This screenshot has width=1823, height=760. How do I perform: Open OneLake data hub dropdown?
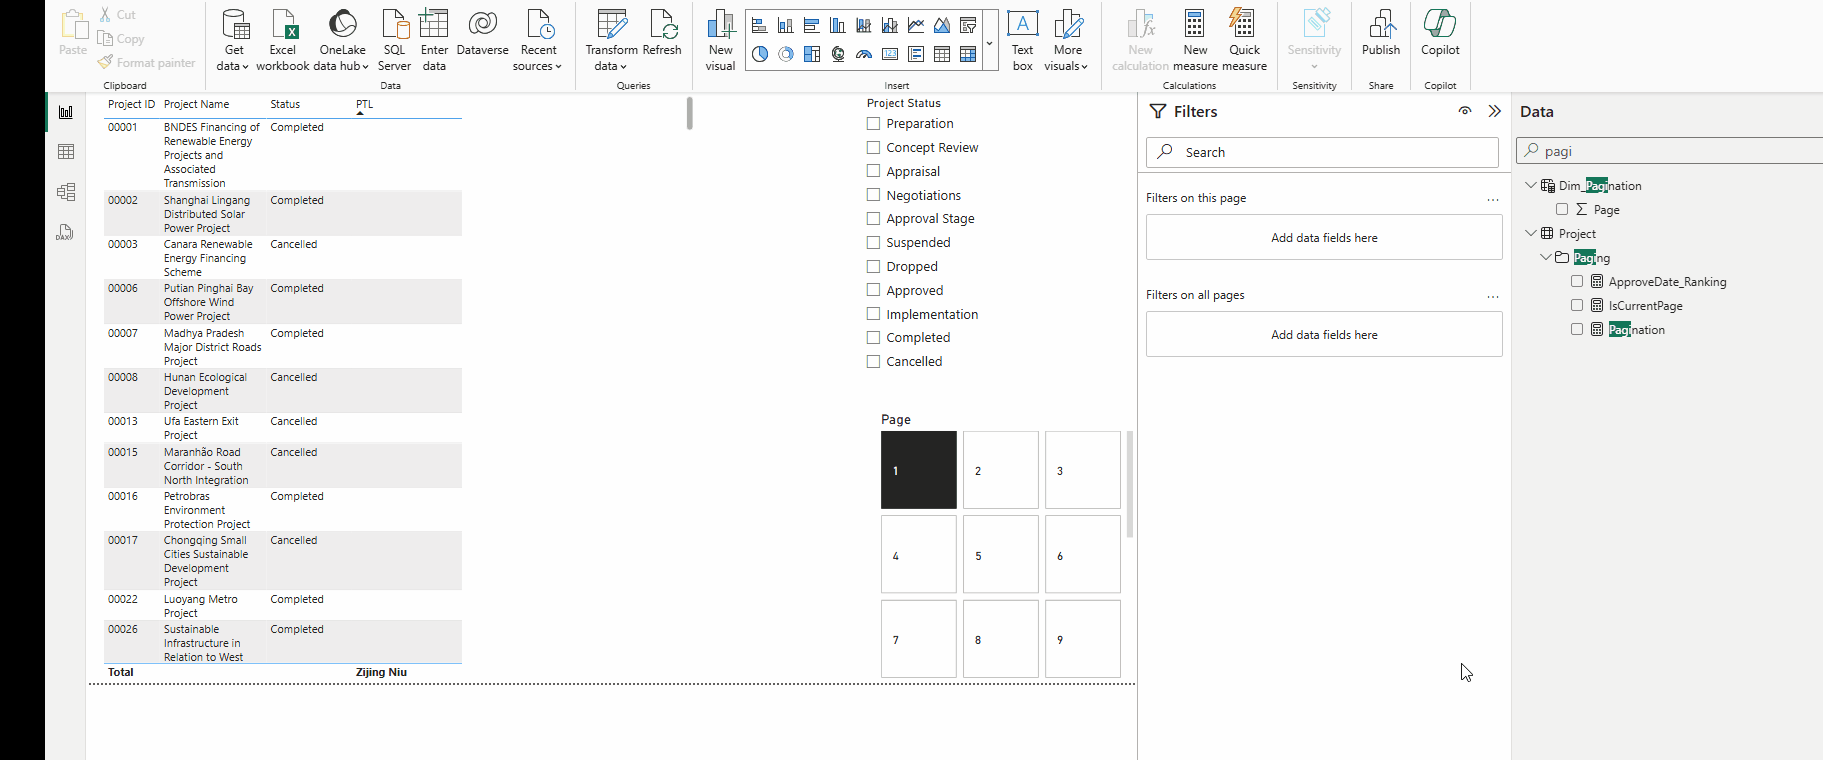click(342, 40)
